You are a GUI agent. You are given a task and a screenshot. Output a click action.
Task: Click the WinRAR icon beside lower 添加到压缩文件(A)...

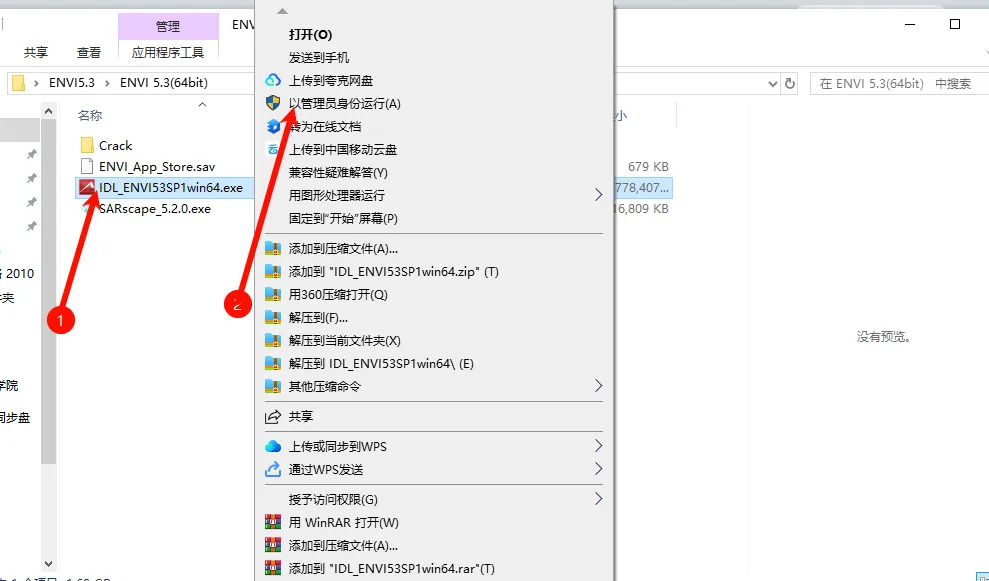(272, 546)
